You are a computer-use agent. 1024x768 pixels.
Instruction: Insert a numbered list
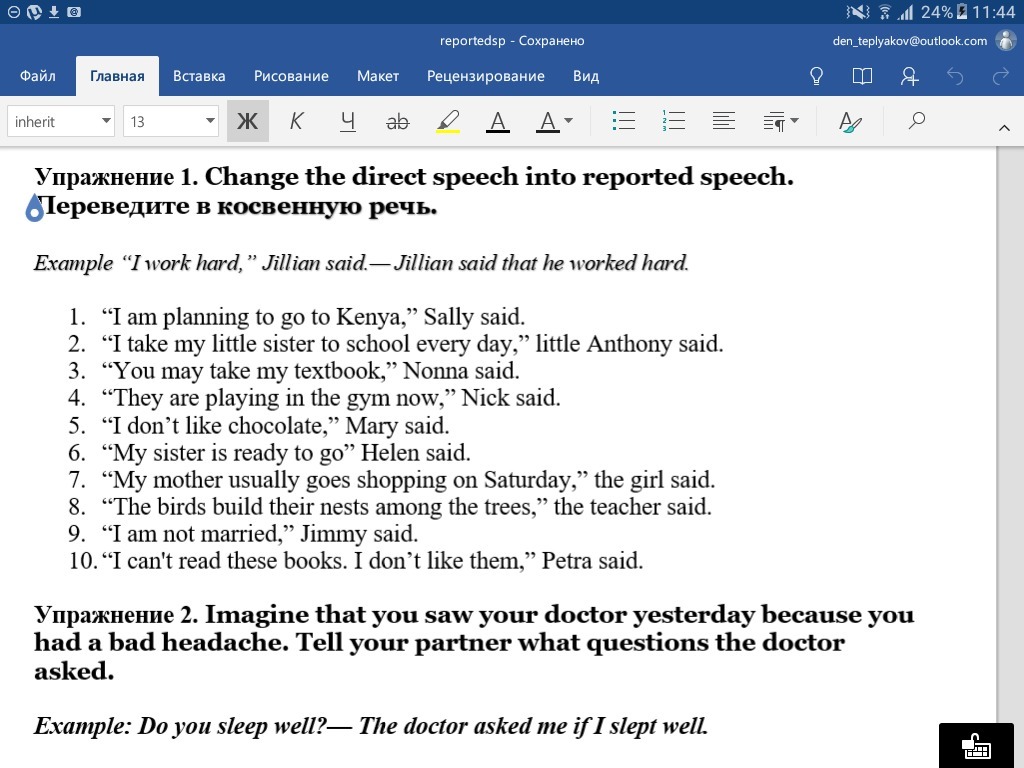pos(673,122)
